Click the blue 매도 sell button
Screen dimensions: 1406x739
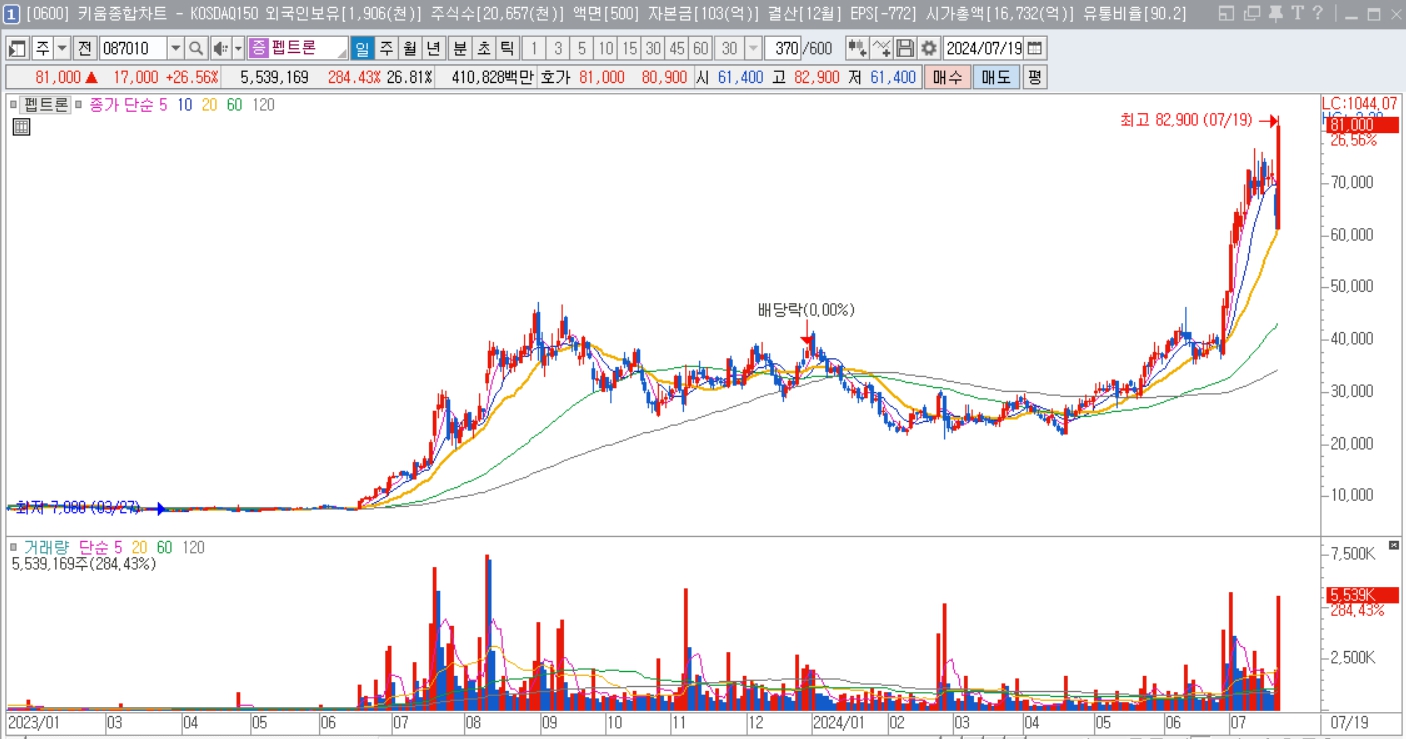pos(996,77)
